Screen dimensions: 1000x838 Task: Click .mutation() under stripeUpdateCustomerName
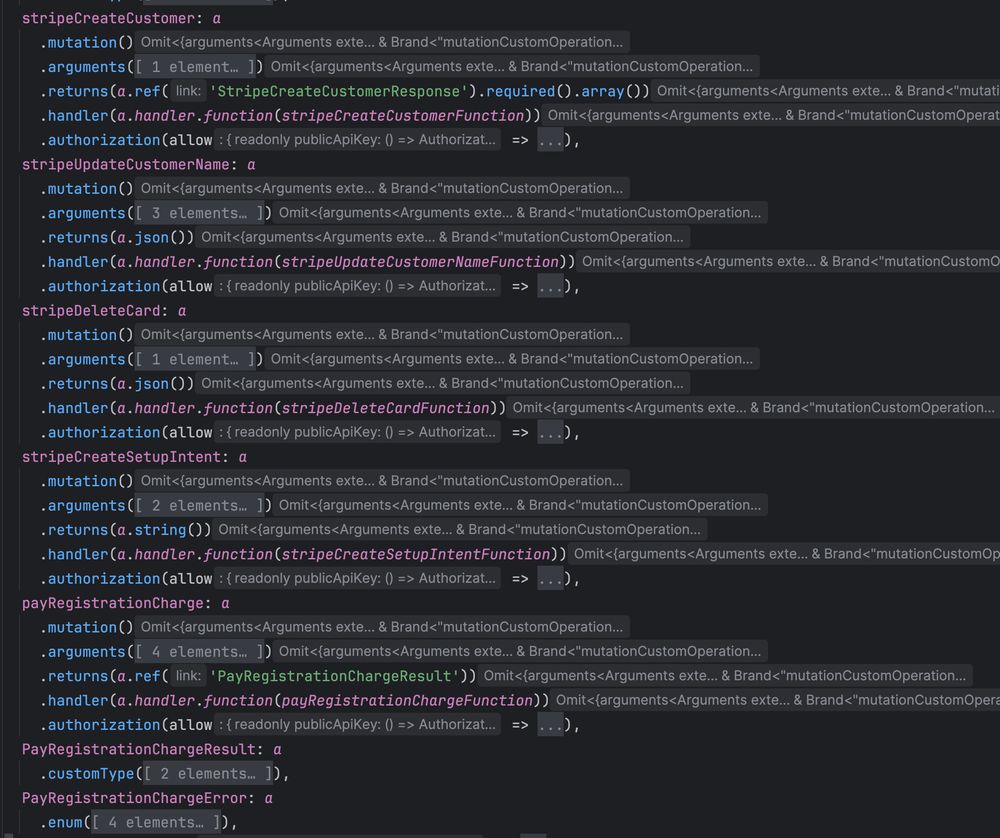pyautogui.click(x=87, y=189)
